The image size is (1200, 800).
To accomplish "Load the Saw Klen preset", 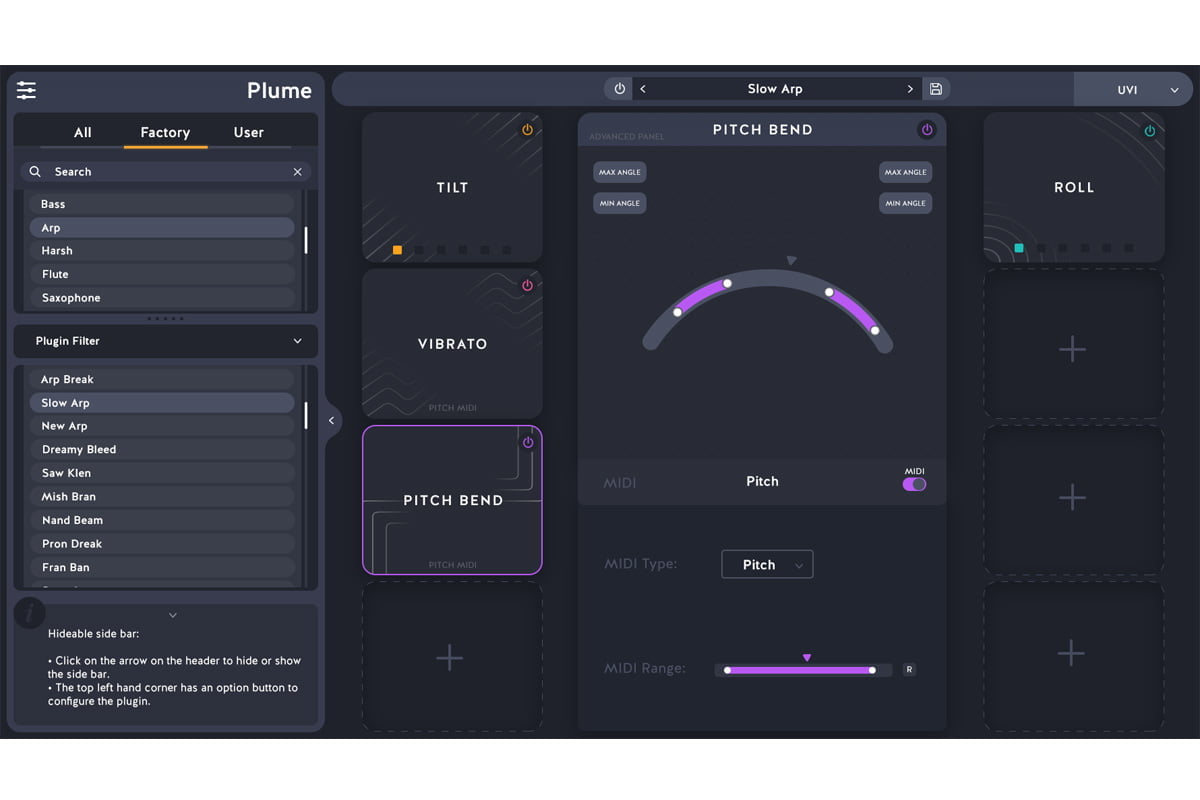I will [162, 473].
